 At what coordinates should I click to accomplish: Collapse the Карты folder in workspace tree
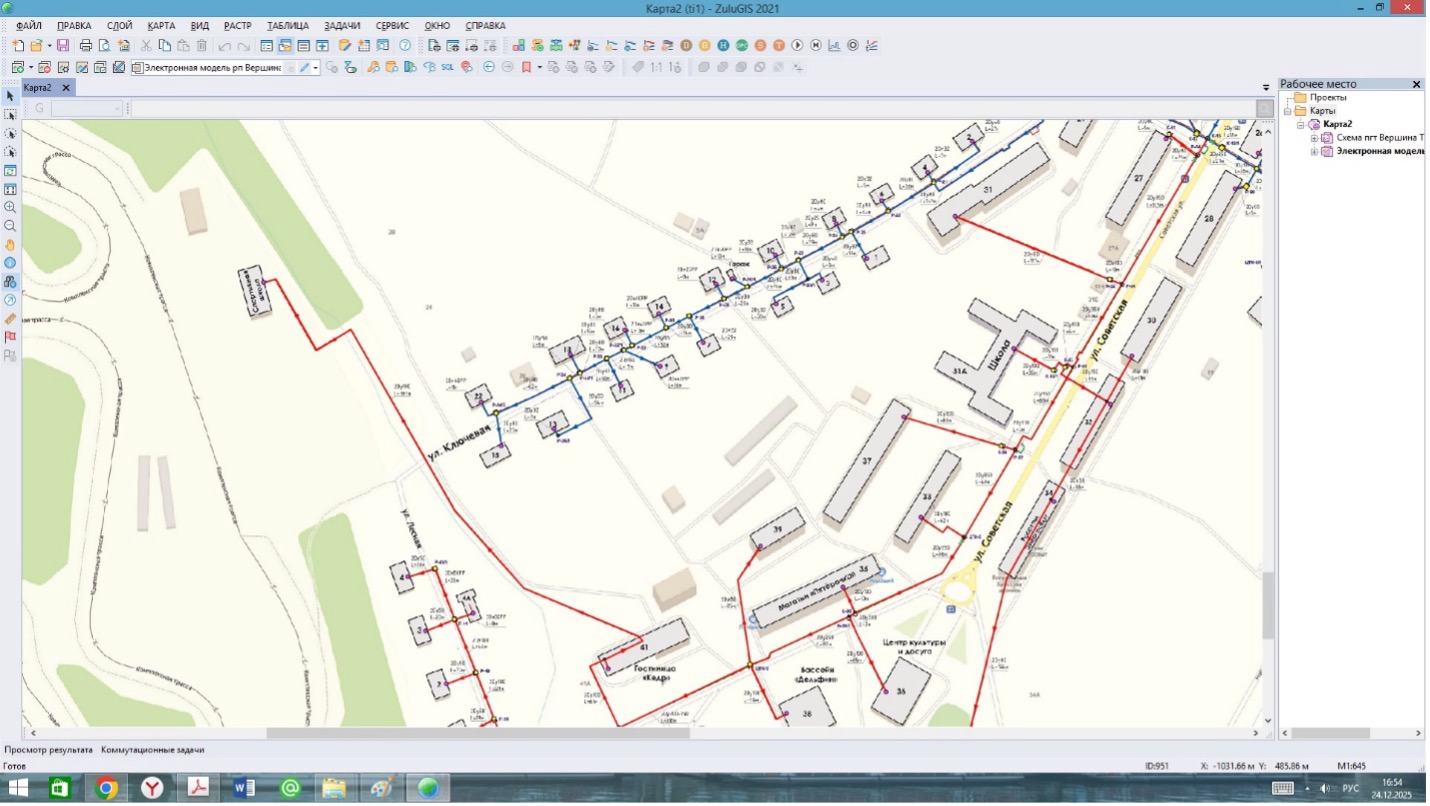[1288, 111]
